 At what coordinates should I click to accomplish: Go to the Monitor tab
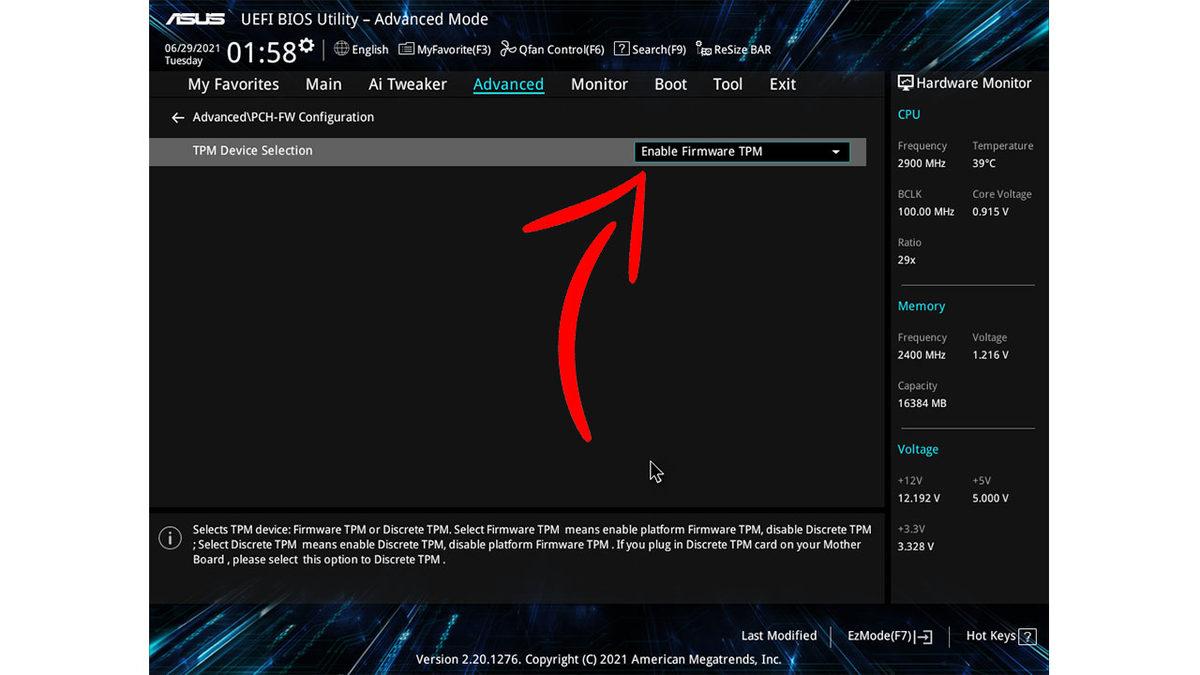tap(599, 84)
